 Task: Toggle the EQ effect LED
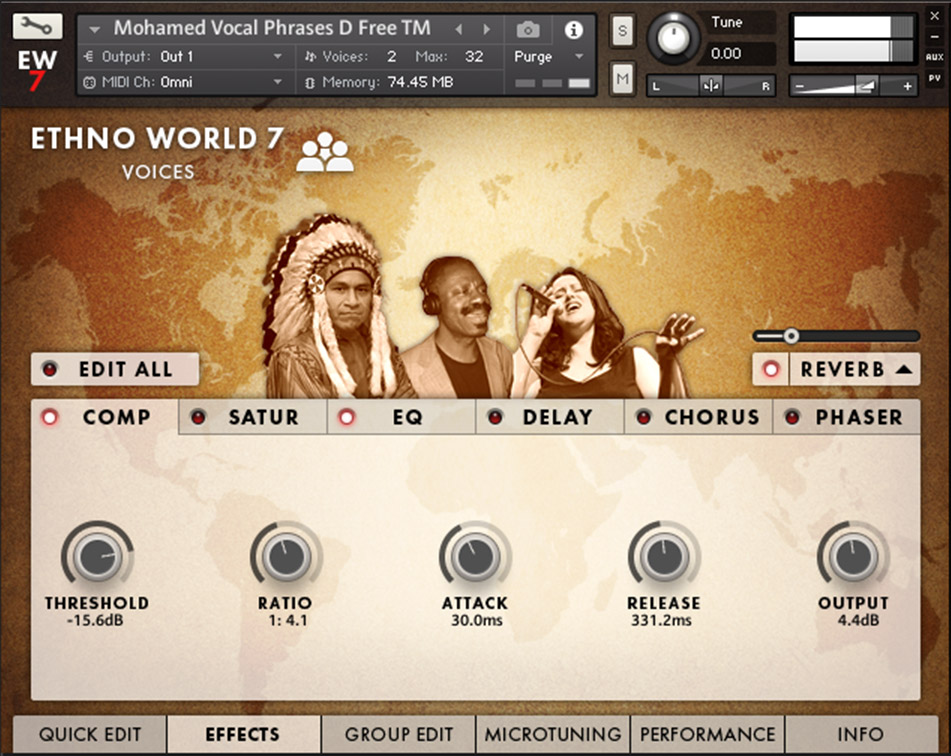point(346,417)
